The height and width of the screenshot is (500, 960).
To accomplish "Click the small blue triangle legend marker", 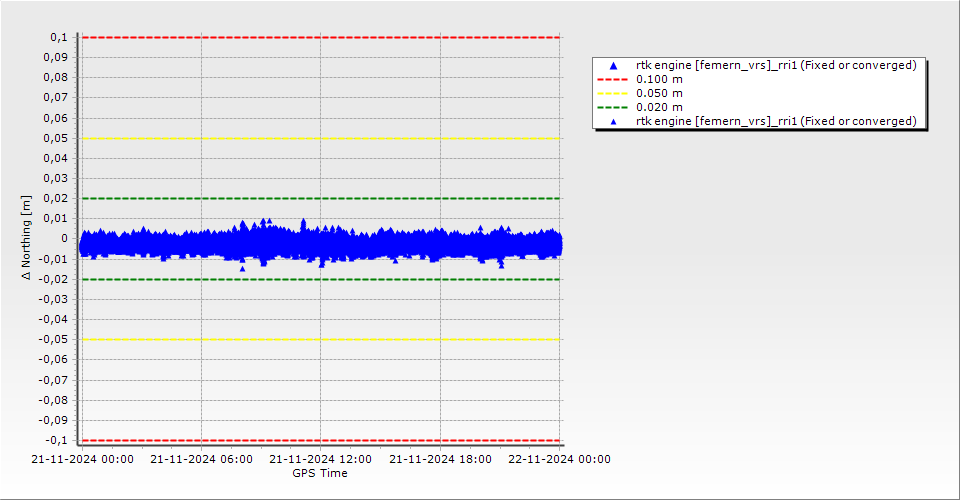I will pyautogui.click(x=614, y=121).
